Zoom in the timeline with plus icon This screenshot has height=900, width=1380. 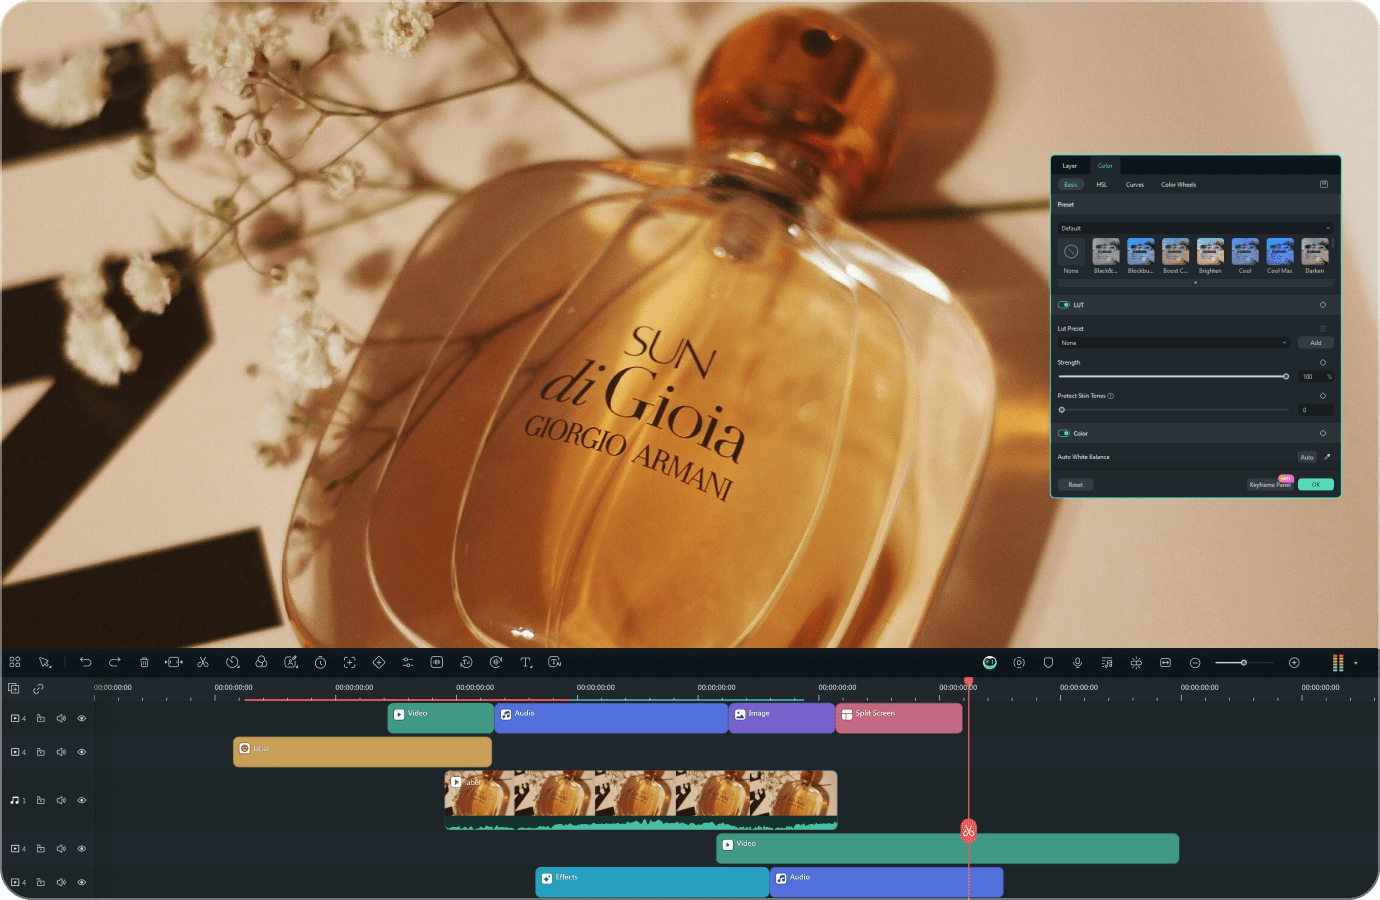point(1294,662)
